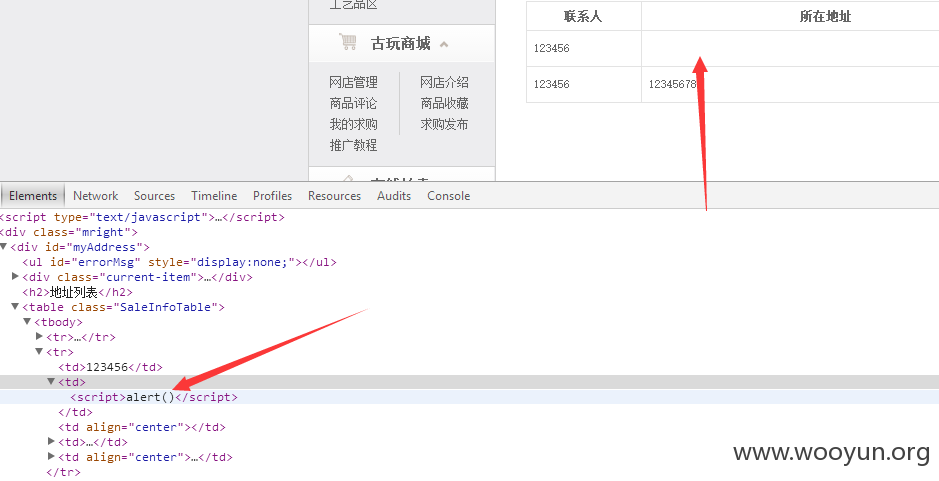Select the h2 地址列表 line
Viewport: 939px width, 481px height.
(77, 292)
